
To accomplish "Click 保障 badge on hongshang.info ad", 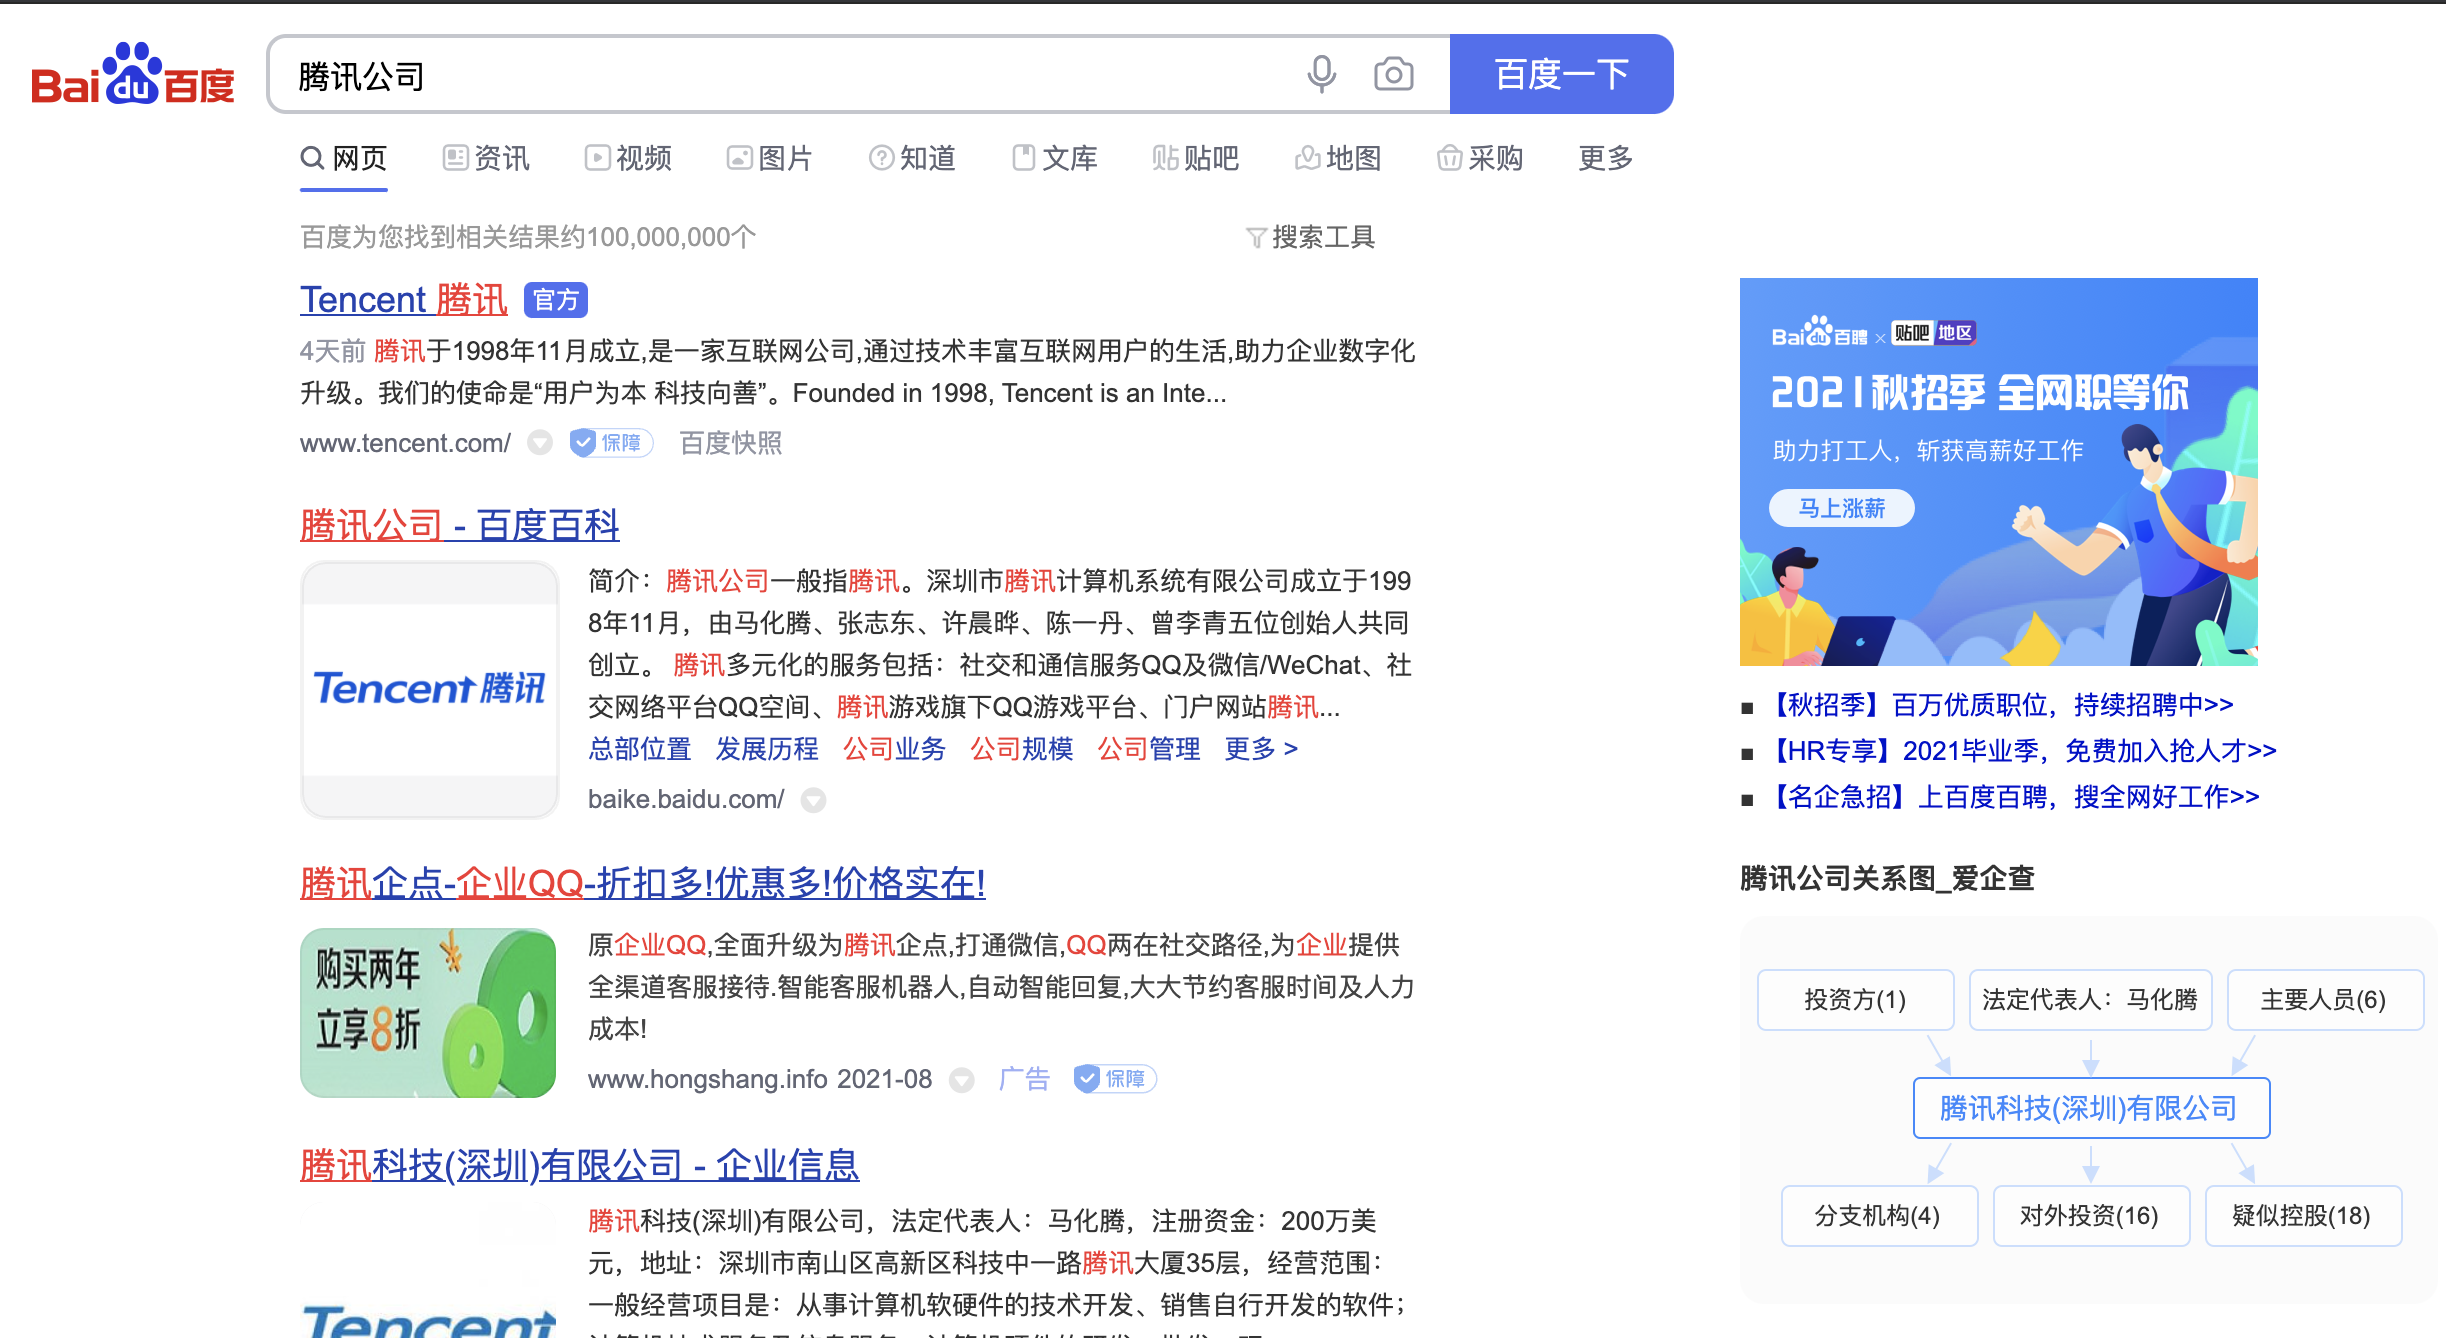I will (x=1115, y=1079).
